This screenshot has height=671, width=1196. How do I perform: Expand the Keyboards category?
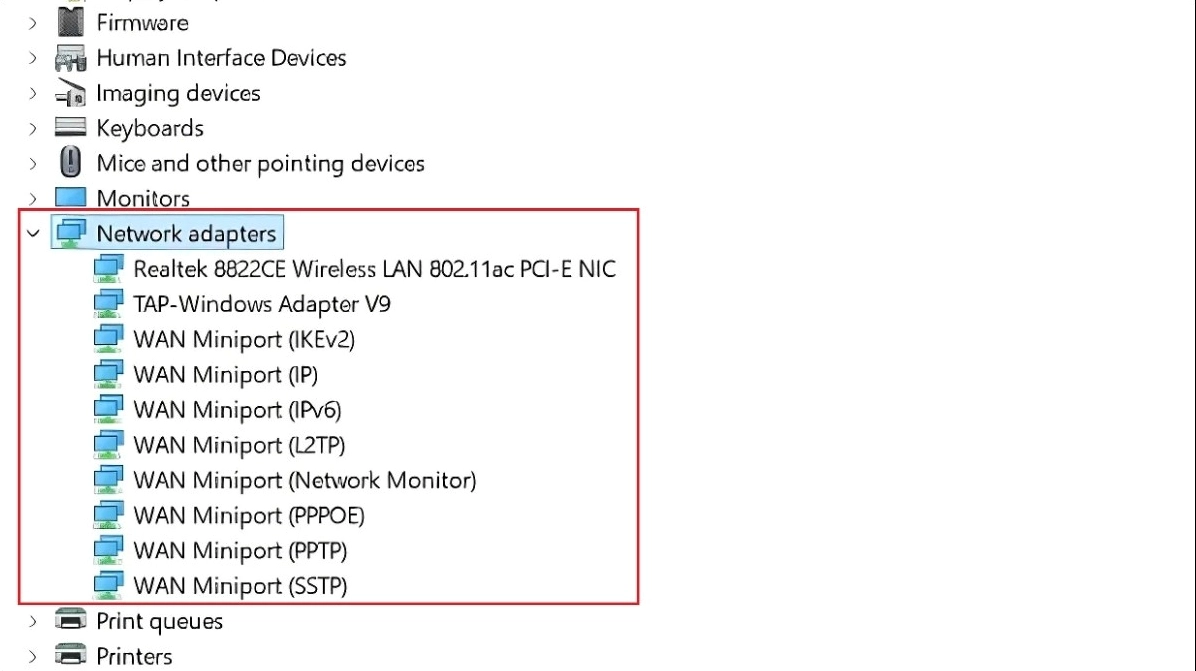point(33,129)
